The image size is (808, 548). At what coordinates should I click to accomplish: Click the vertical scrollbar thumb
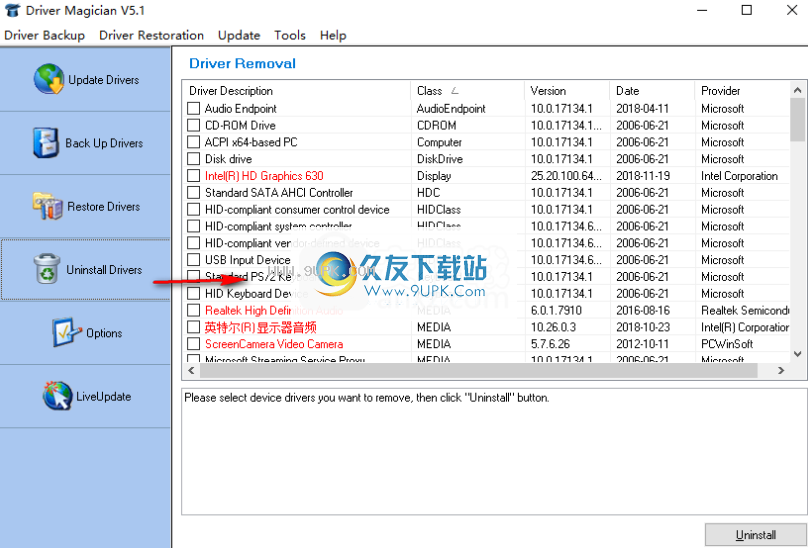point(798,120)
